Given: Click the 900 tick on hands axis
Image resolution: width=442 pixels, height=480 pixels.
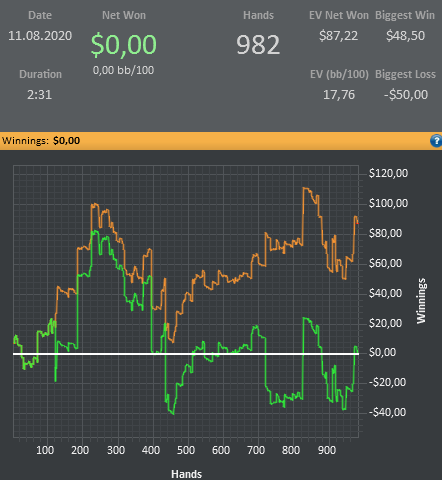Looking at the screenshot, I should coord(327,450).
